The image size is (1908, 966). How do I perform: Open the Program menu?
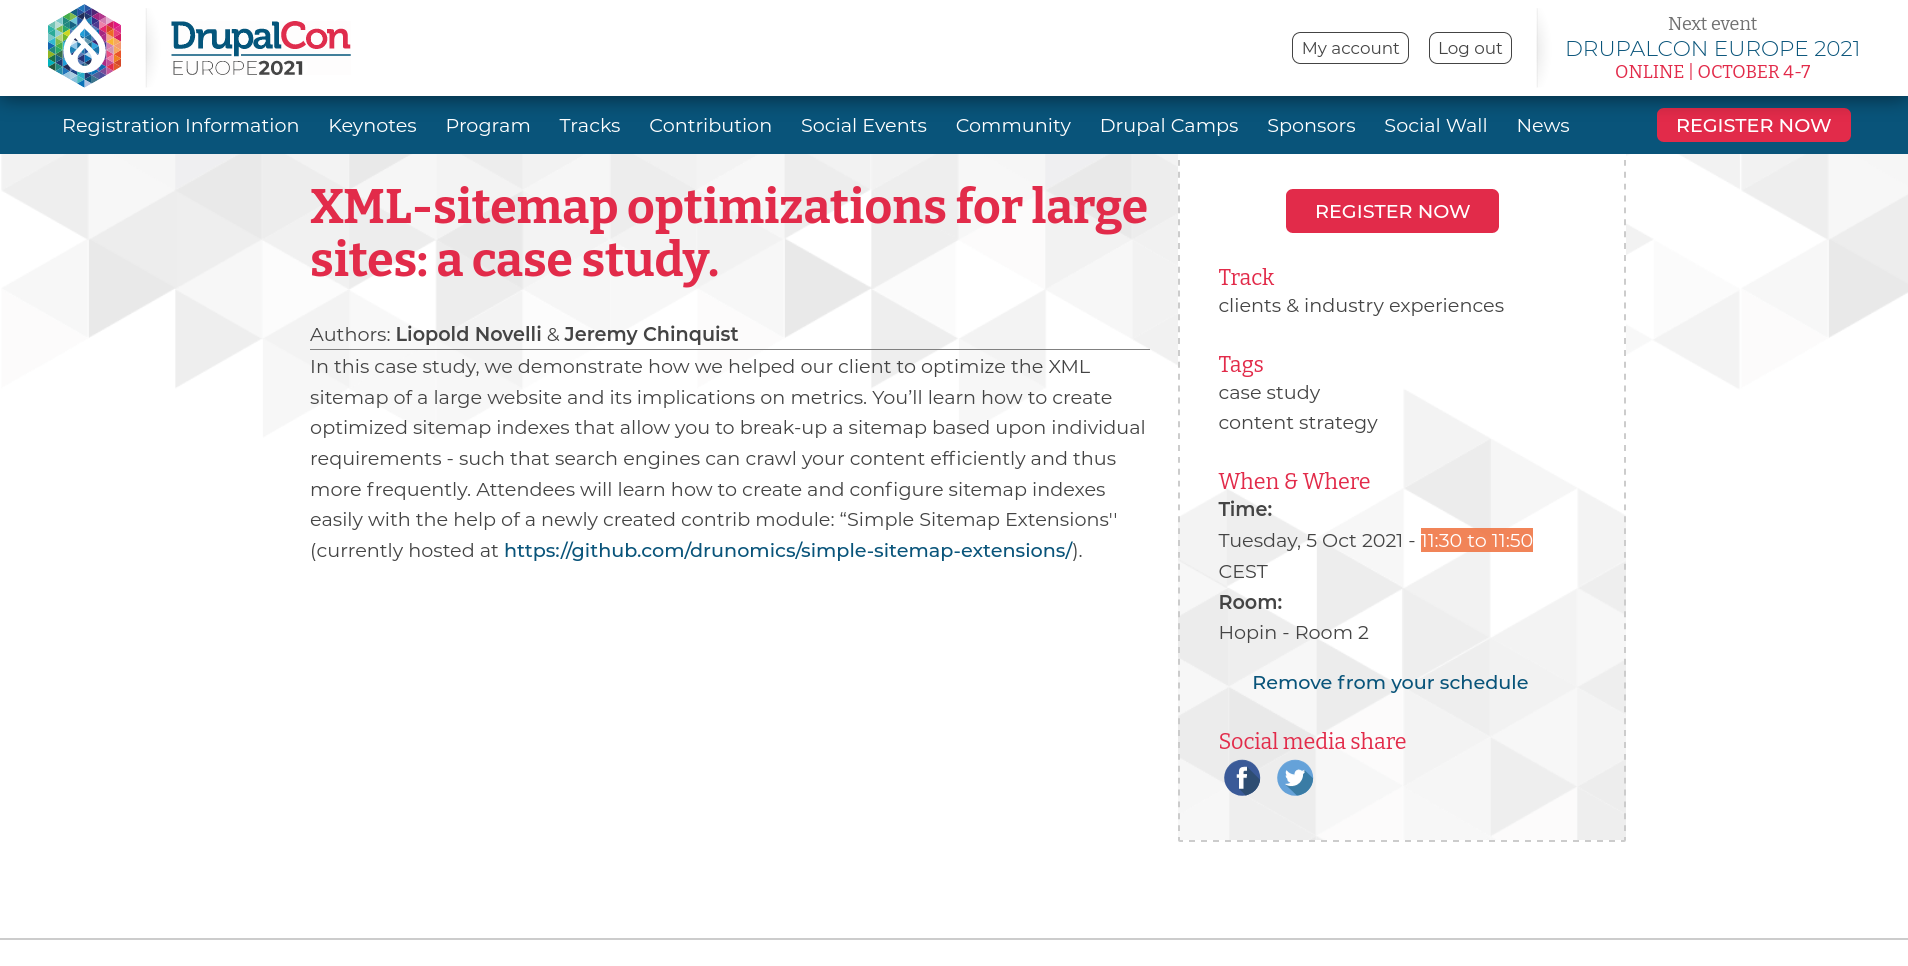click(487, 126)
